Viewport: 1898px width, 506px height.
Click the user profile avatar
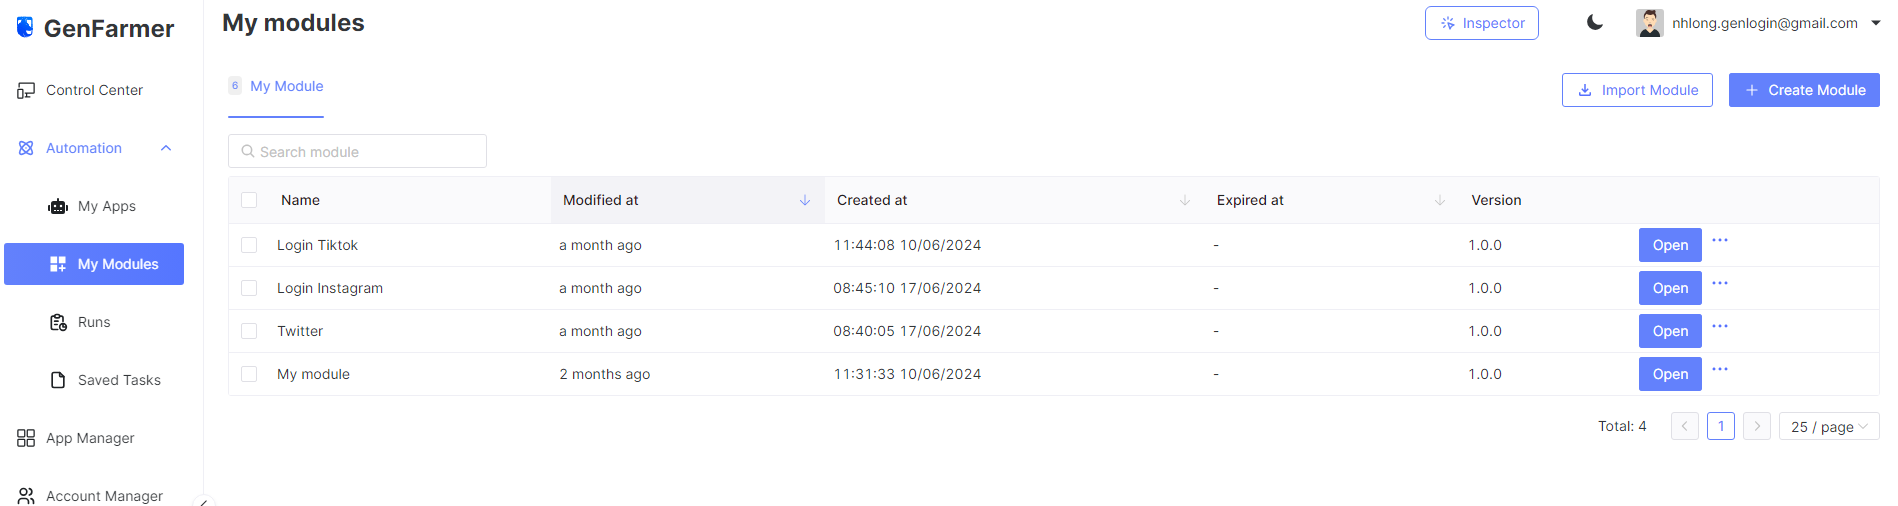(x=1649, y=23)
